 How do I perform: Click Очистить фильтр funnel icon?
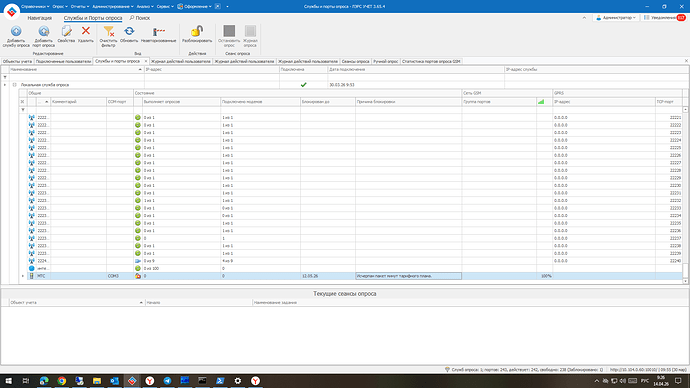108,31
